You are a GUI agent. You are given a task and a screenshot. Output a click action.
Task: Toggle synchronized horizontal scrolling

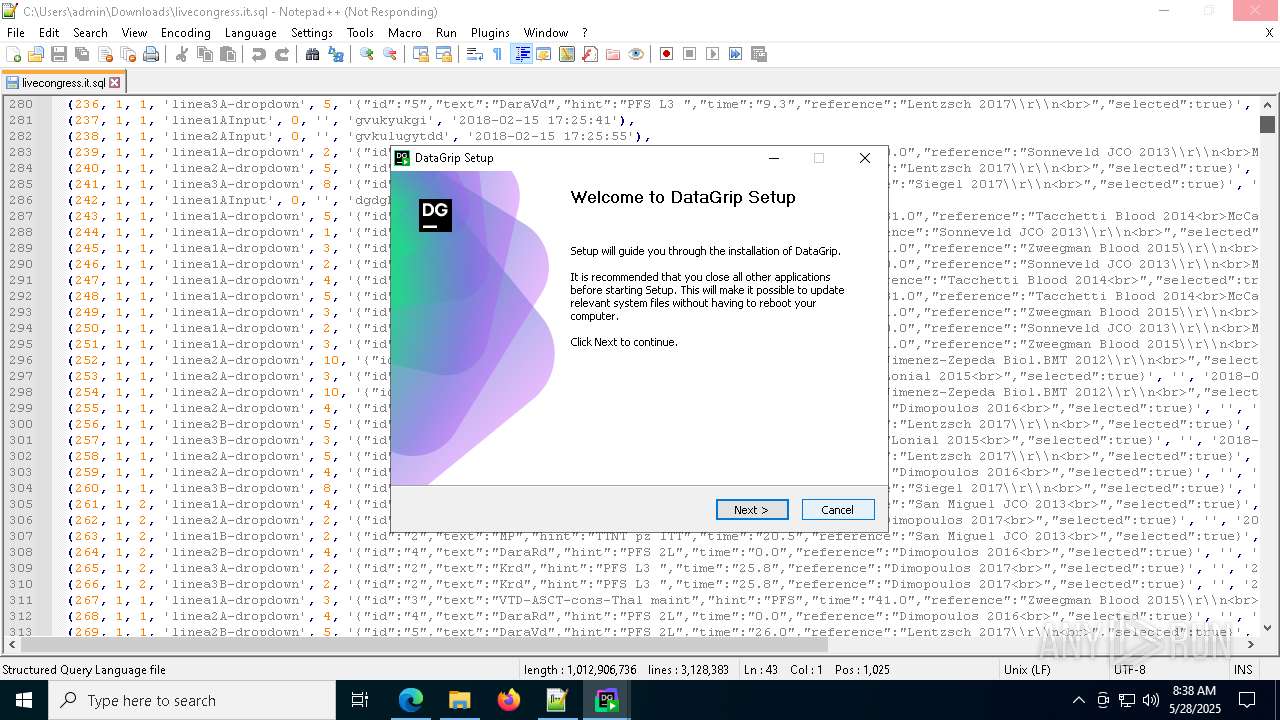click(x=444, y=54)
